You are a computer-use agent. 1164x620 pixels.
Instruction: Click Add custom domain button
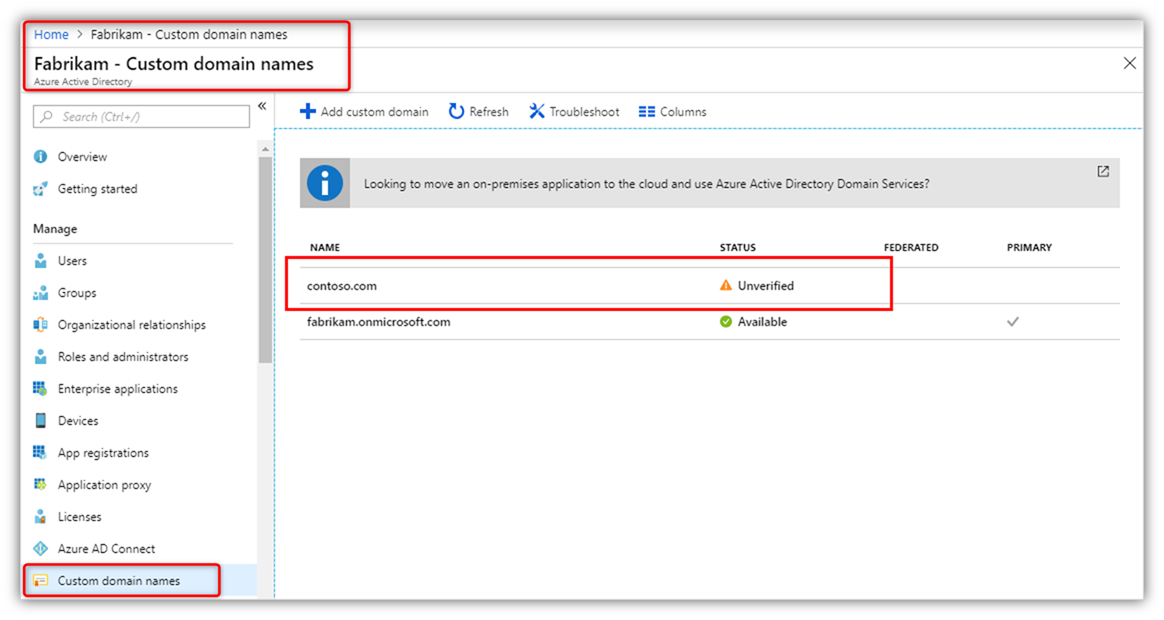tap(364, 111)
